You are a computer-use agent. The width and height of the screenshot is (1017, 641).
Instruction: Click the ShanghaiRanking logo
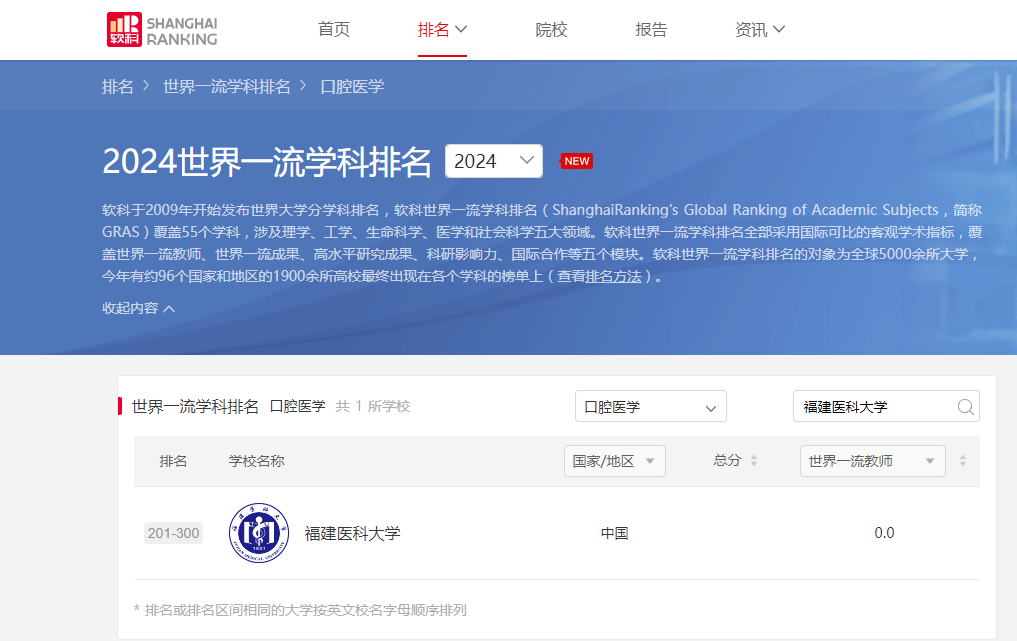[162, 29]
